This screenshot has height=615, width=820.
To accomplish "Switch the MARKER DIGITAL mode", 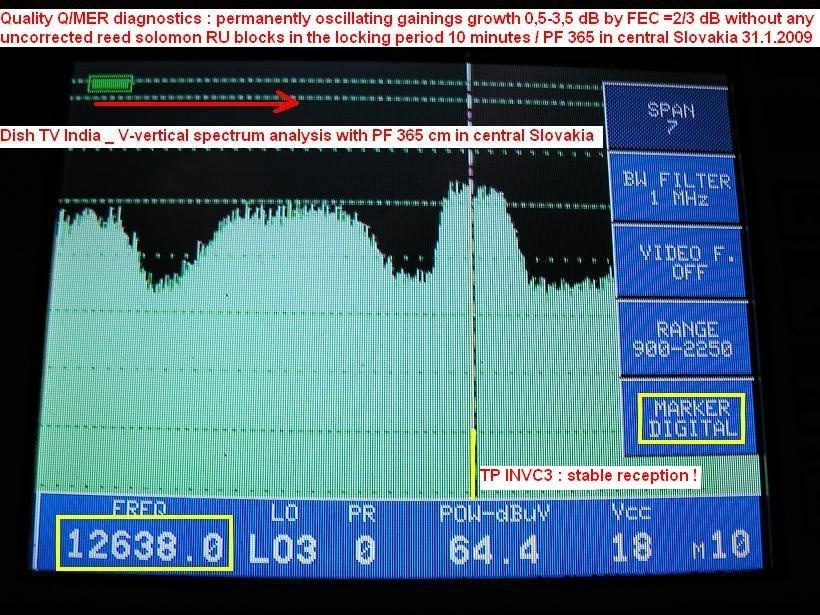I will tap(691, 419).
